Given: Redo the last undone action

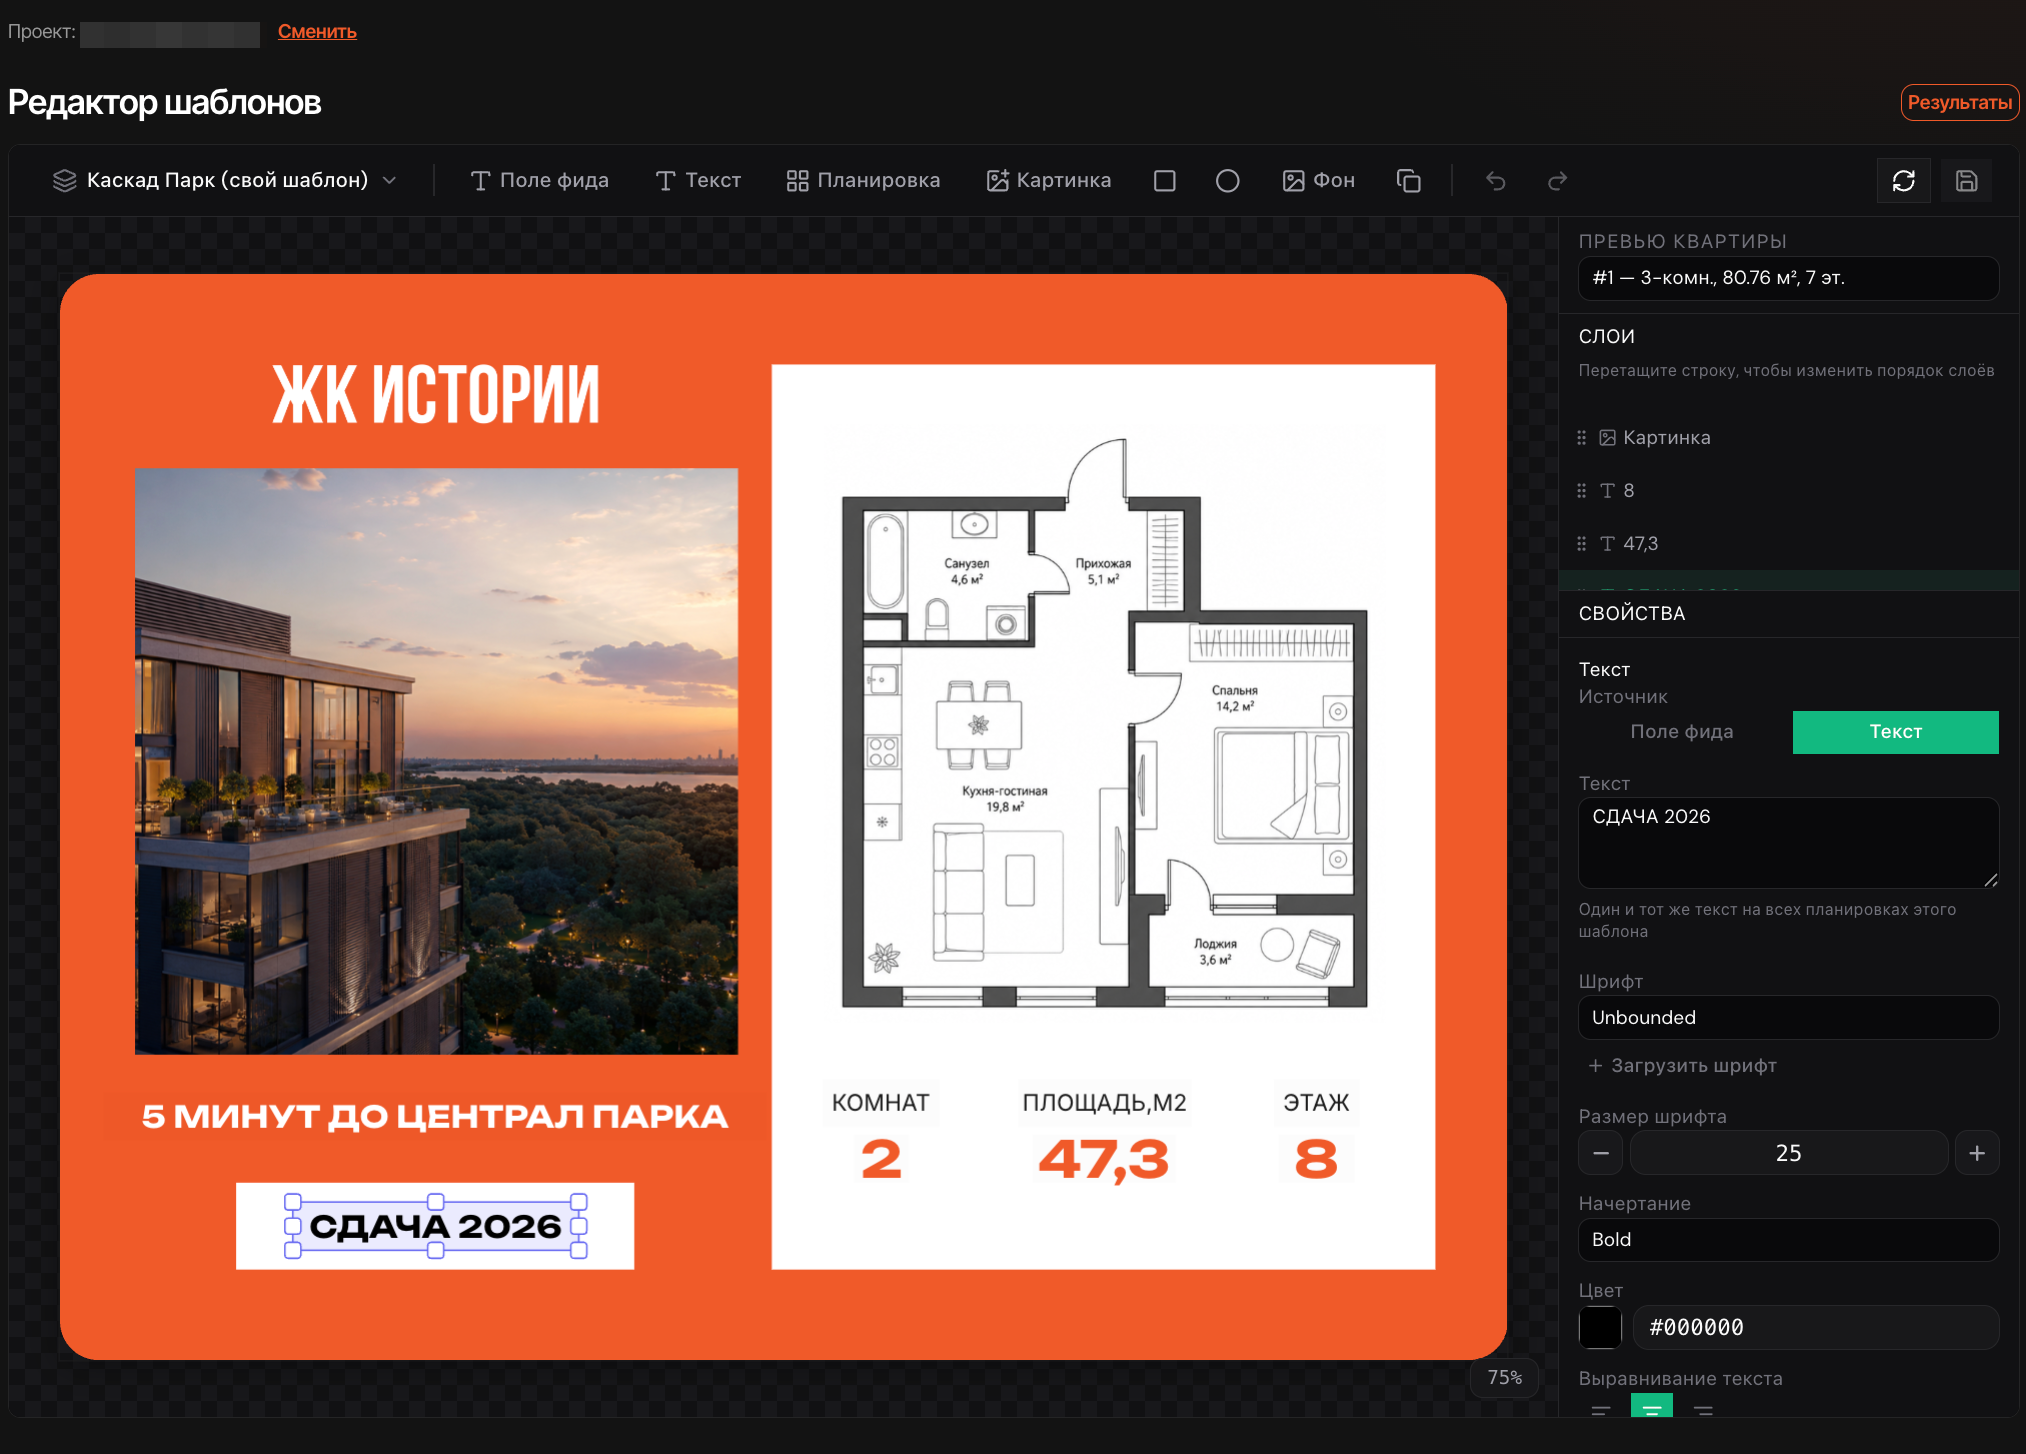Looking at the screenshot, I should tap(1557, 181).
